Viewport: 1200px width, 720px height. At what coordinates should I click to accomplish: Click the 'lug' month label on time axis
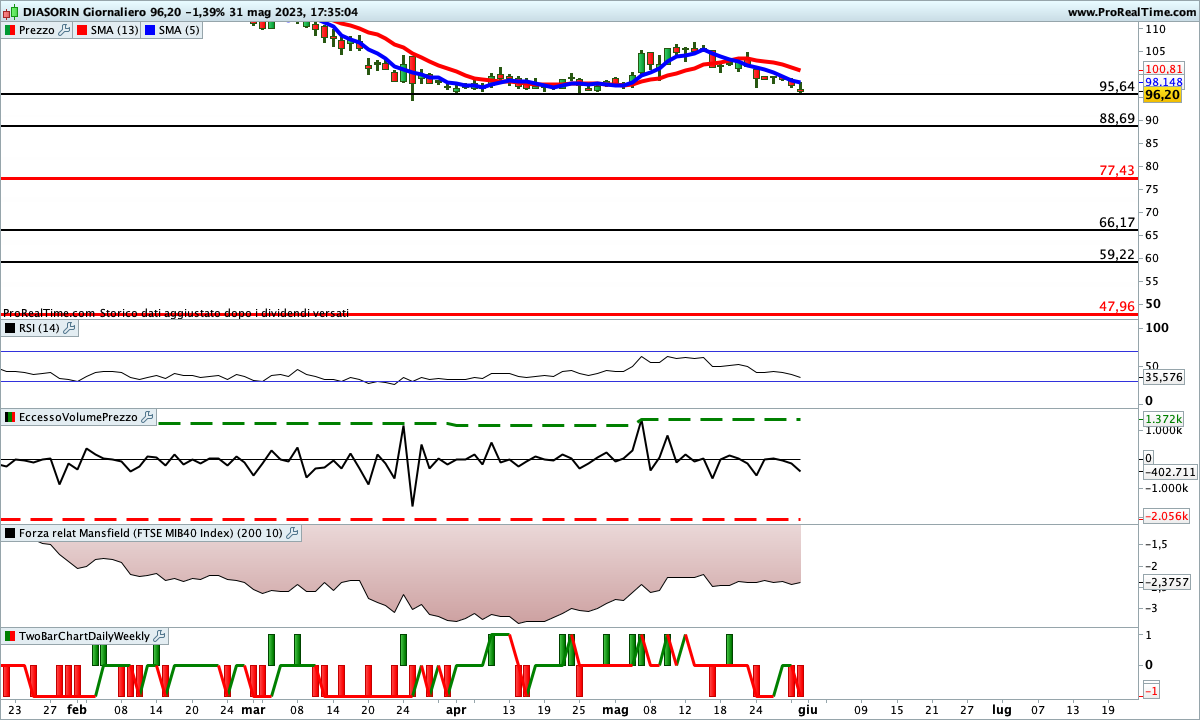[1001, 710]
